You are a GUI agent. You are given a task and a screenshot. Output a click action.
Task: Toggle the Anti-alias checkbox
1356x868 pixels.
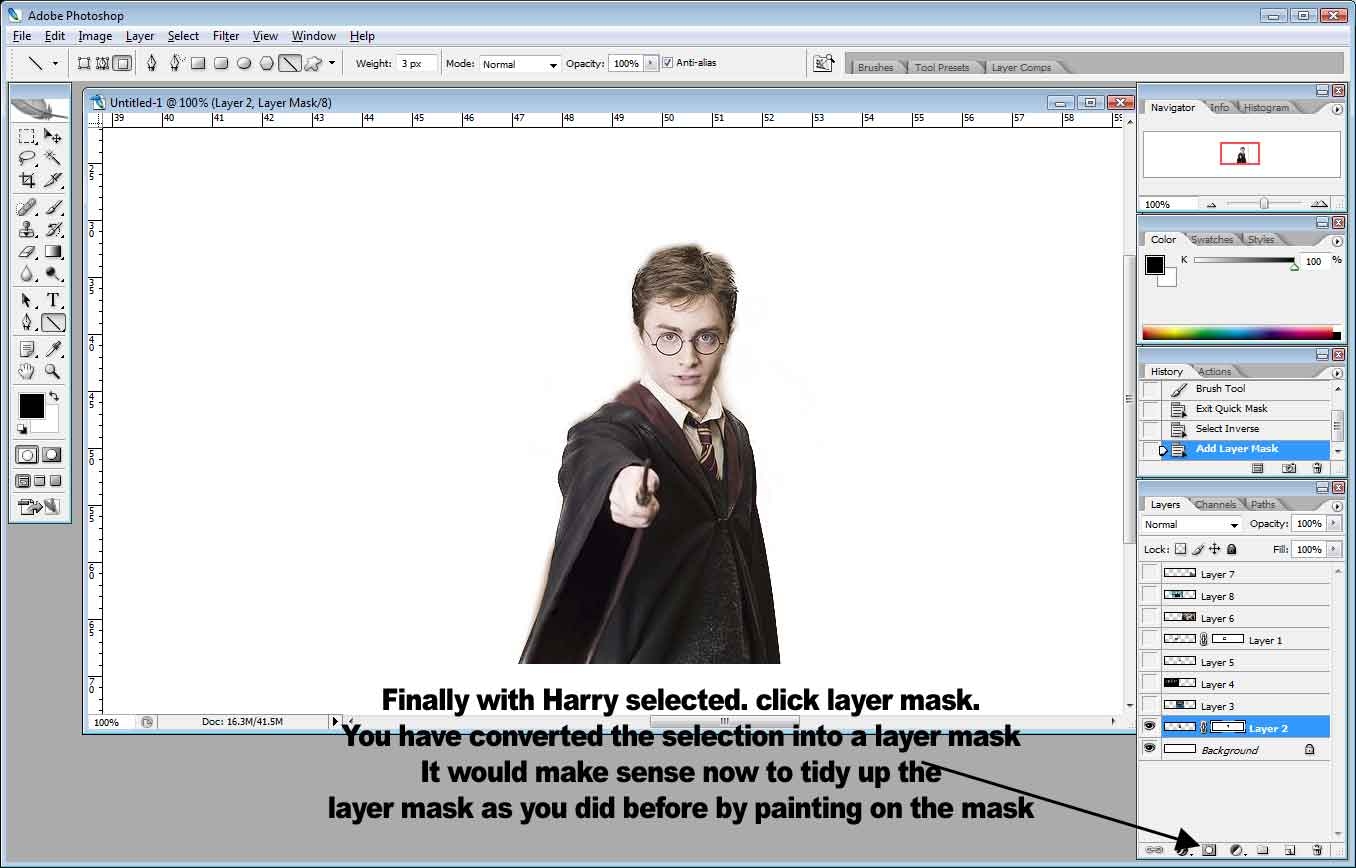[x=668, y=63]
